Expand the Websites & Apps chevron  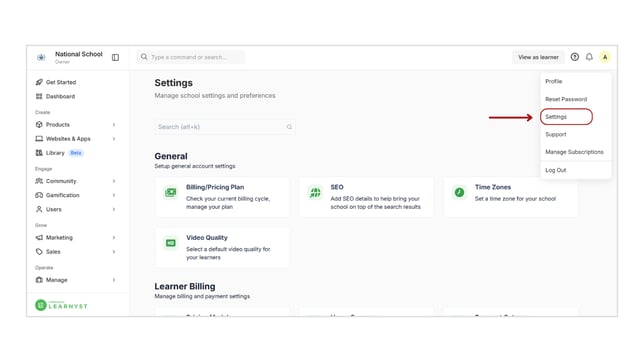pos(114,139)
